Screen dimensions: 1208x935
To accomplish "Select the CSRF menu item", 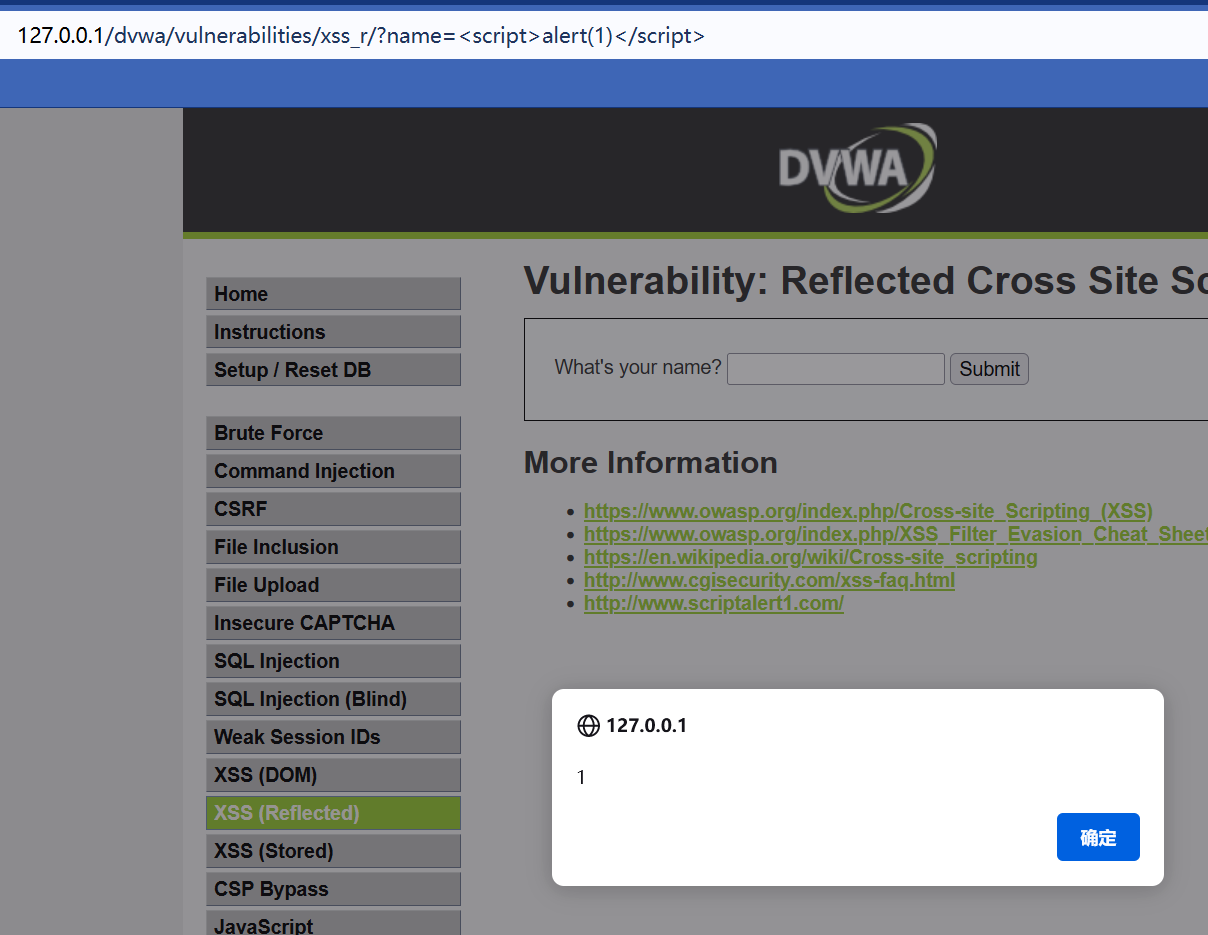I will pyautogui.click(x=333, y=509).
